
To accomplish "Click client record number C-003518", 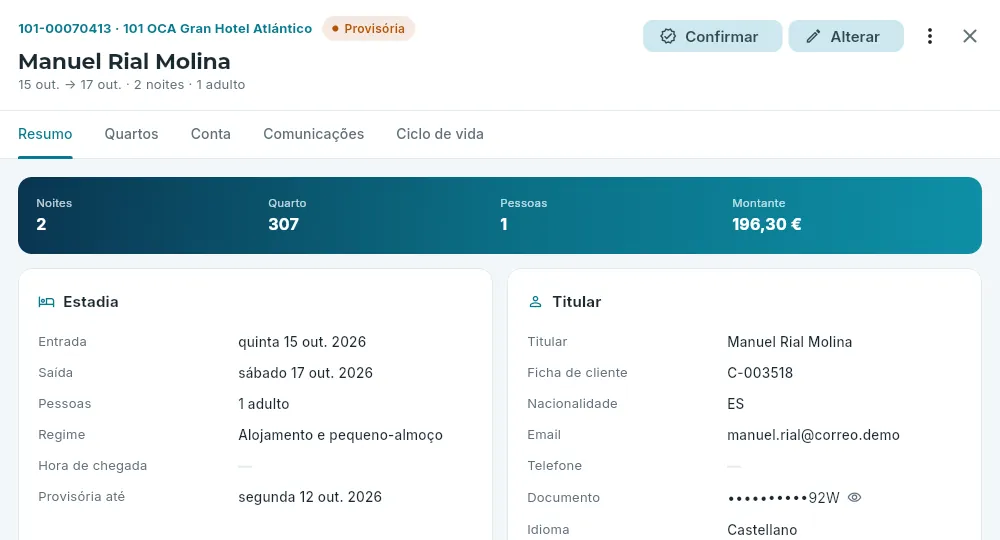I will click(x=760, y=373).
